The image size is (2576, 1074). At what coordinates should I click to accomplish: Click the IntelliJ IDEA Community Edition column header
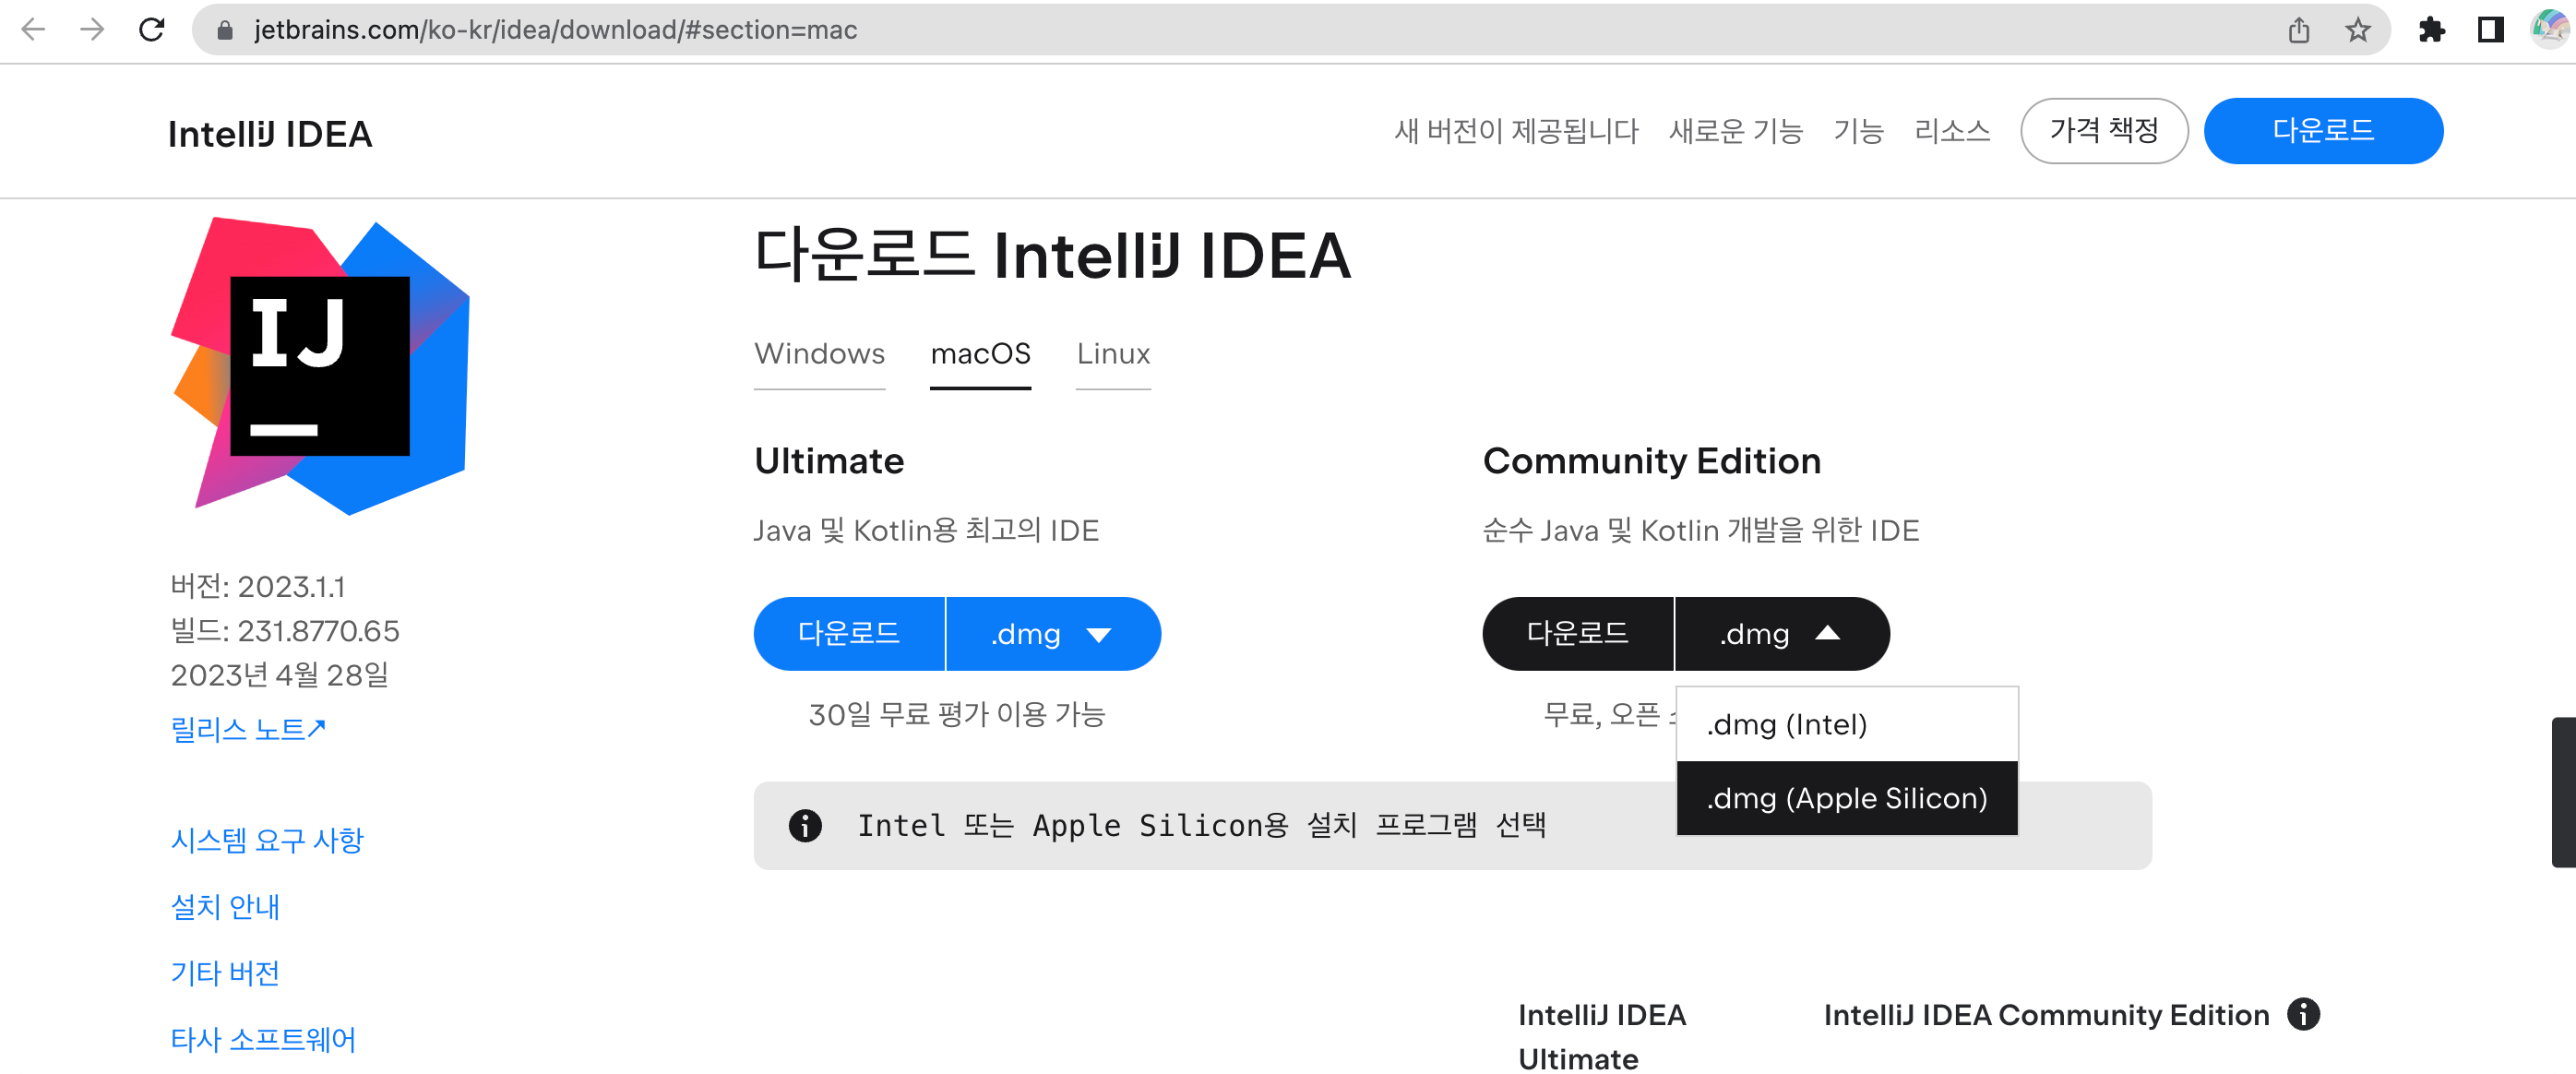[2046, 1015]
